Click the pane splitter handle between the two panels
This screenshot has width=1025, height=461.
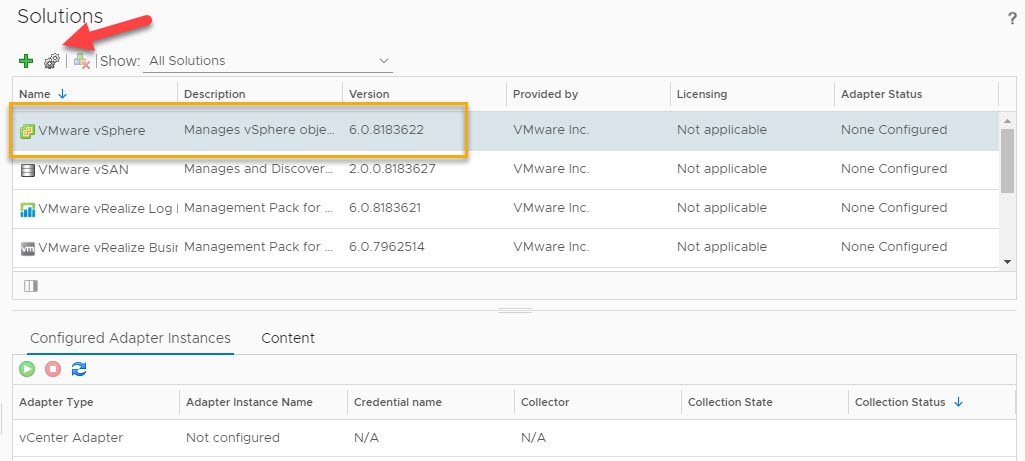[515, 310]
